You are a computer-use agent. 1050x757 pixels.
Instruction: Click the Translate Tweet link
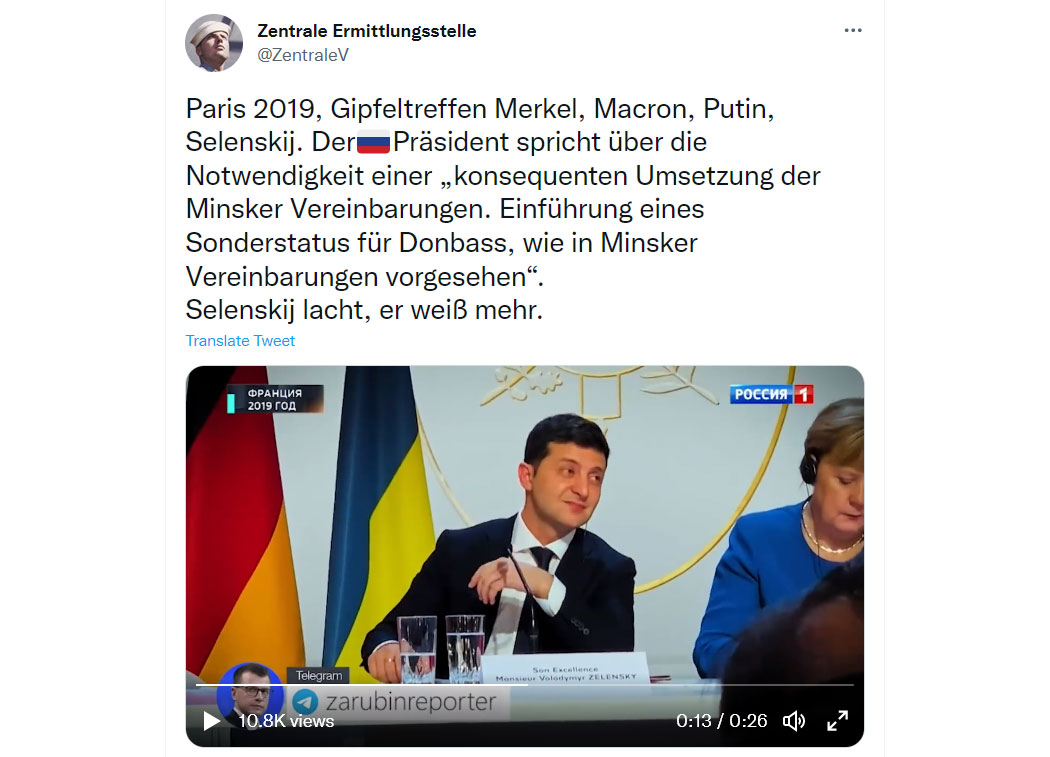tap(240, 341)
